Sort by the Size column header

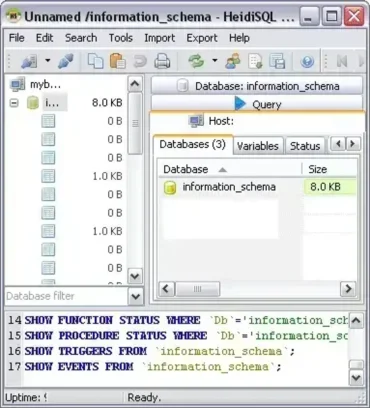[x=329, y=169]
